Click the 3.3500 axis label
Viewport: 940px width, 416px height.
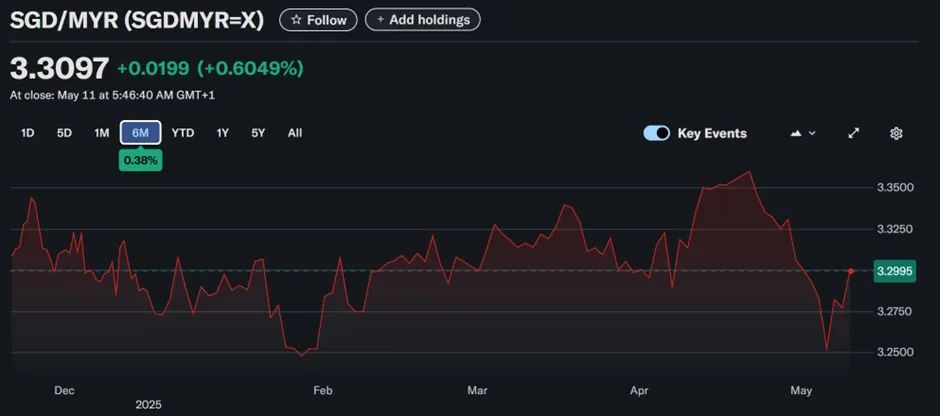[895, 188]
